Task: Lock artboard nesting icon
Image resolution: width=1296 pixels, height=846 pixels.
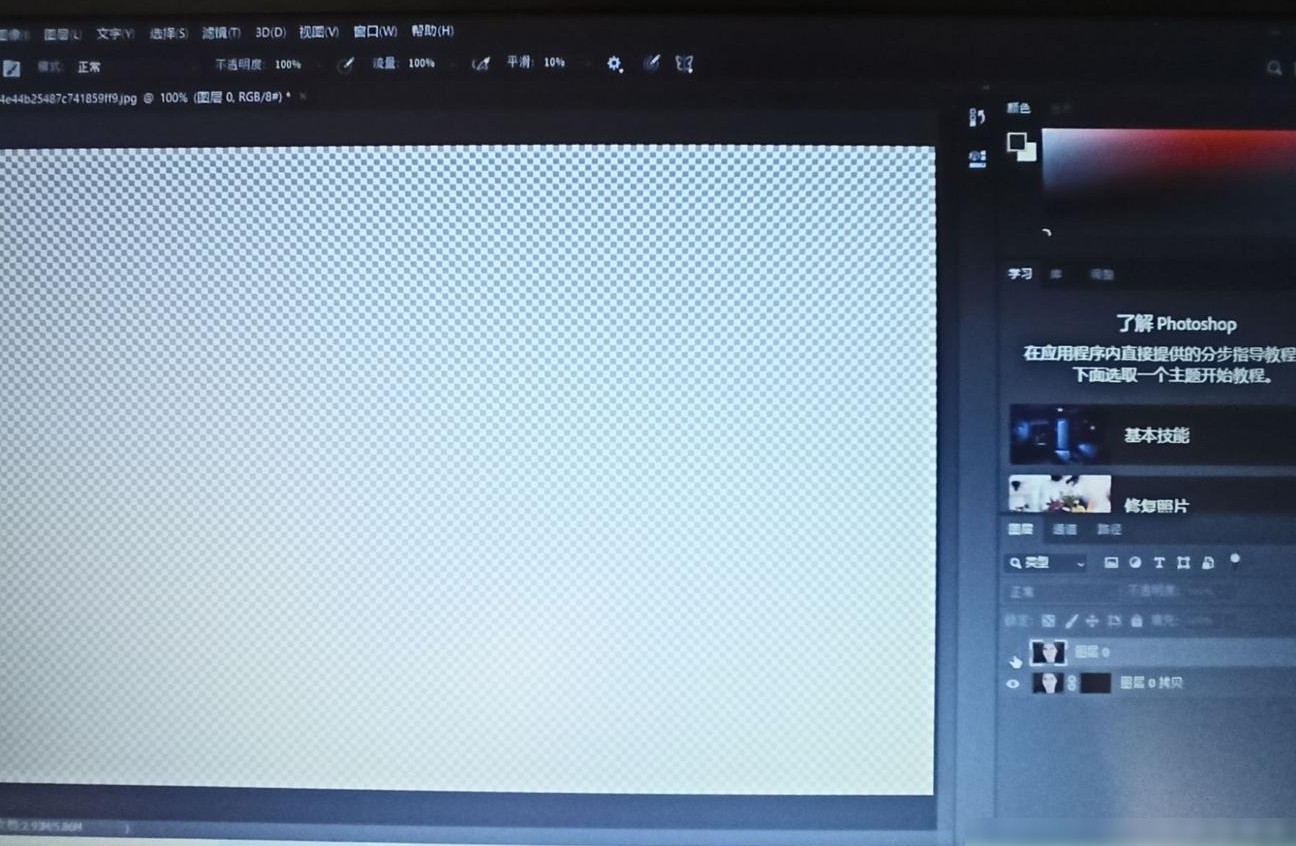Action: click(x=1114, y=621)
